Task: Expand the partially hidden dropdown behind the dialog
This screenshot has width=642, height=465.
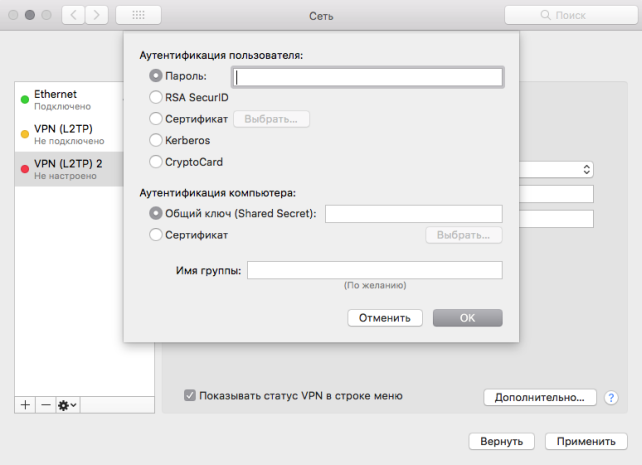Action: coord(586,170)
